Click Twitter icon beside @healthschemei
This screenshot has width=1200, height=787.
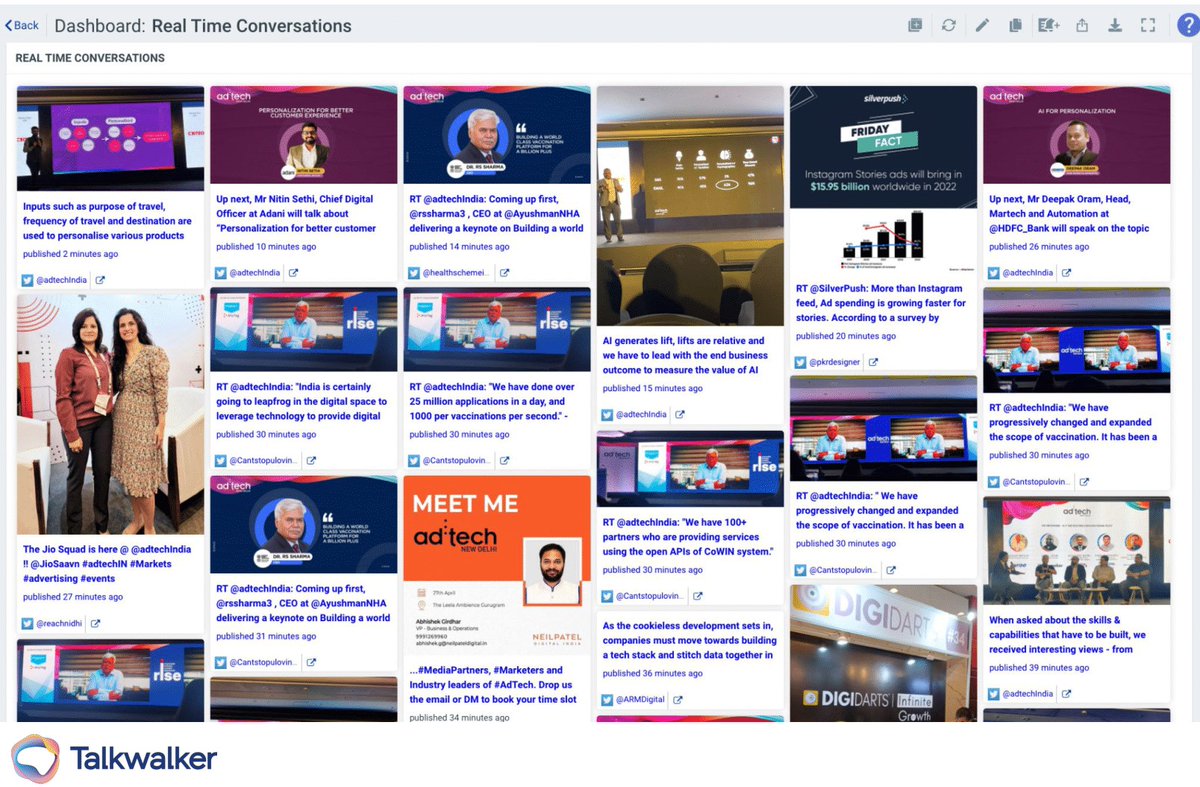pyautogui.click(x=415, y=273)
